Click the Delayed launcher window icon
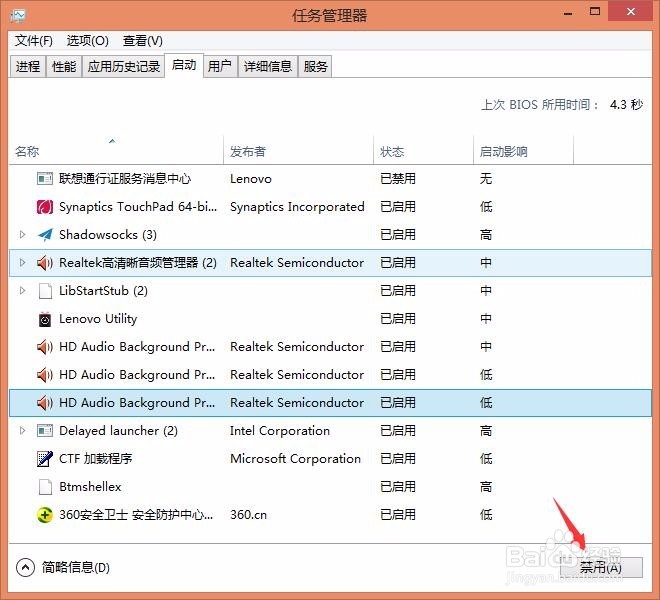Image resolution: width=660 pixels, height=600 pixels. 45,431
